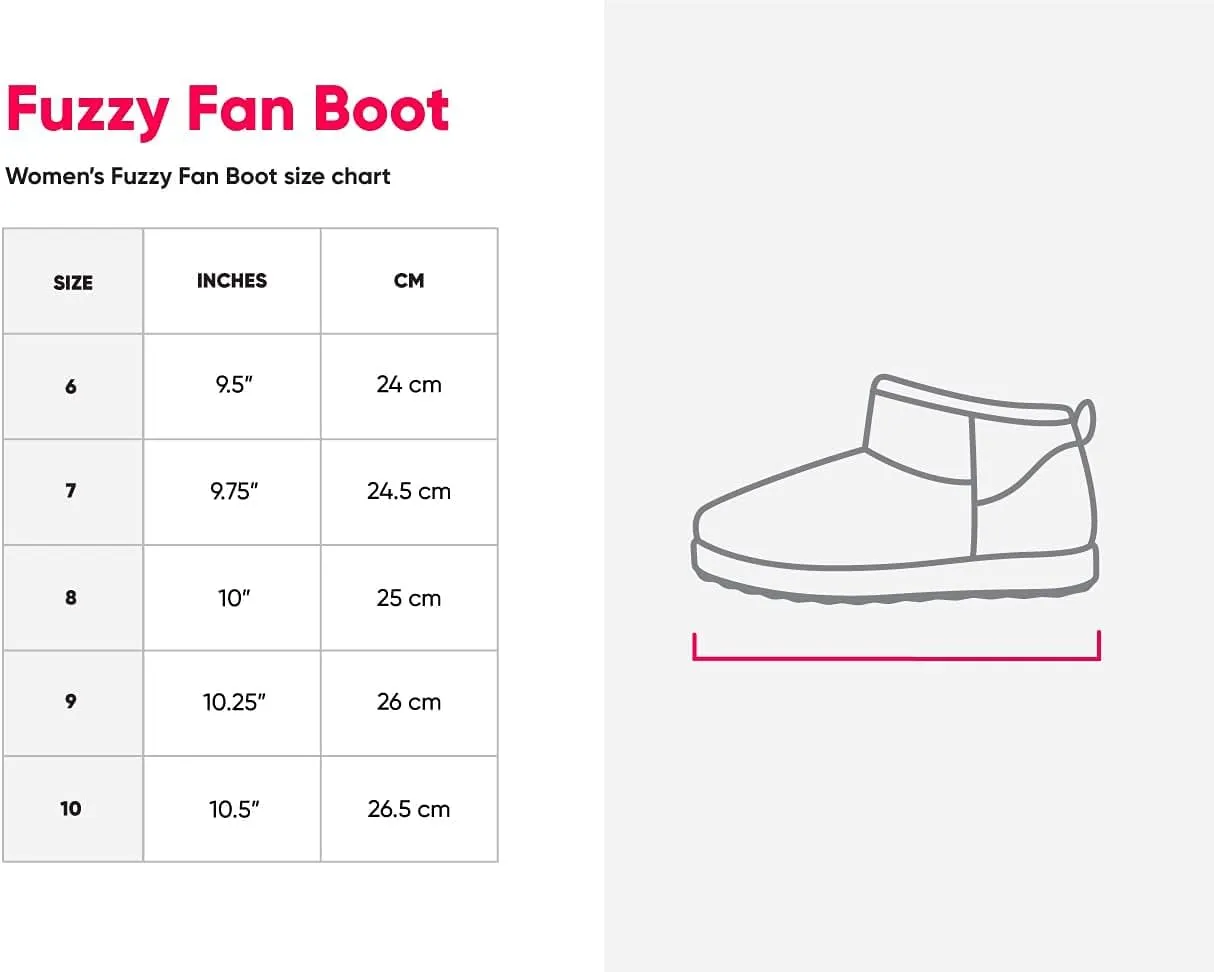This screenshot has width=1214, height=972.
Task: Click the pink length measurement bracket
Action: tap(896, 646)
